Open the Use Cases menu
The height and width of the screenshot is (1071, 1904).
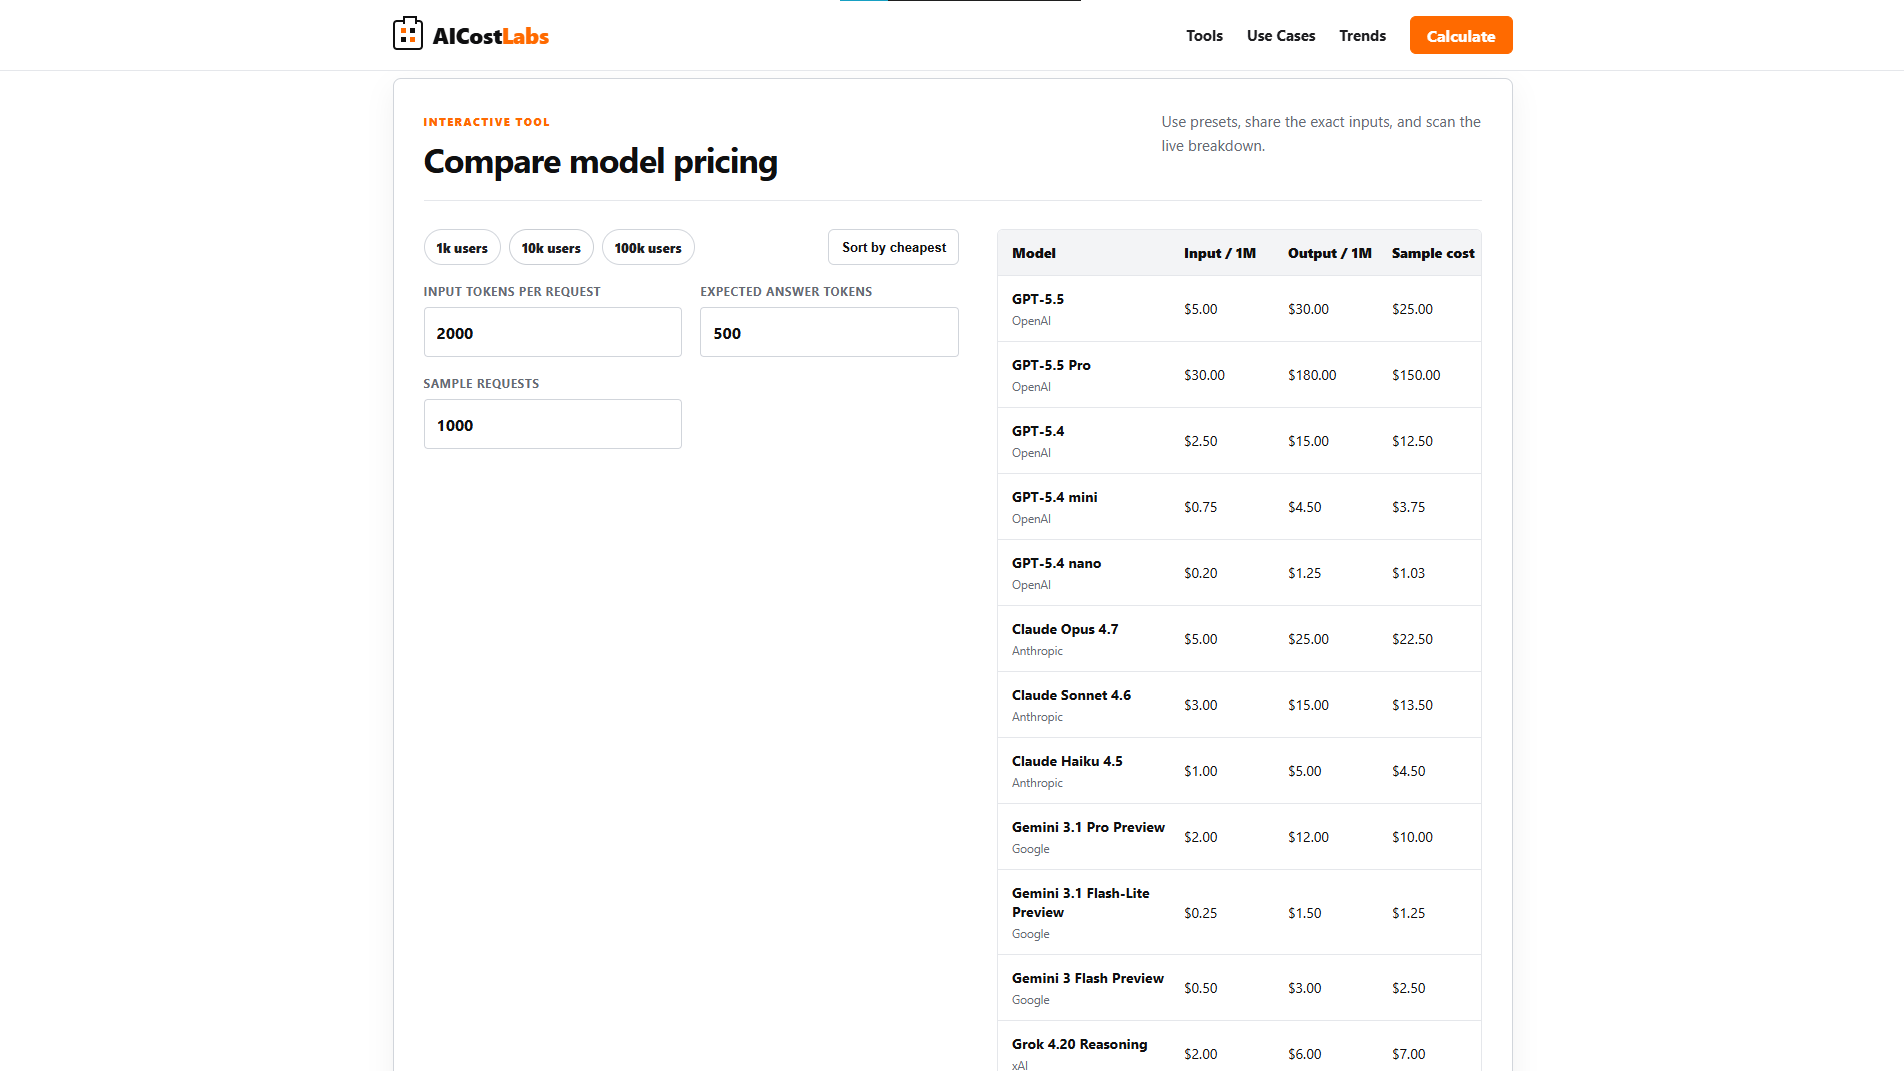[x=1281, y=36]
